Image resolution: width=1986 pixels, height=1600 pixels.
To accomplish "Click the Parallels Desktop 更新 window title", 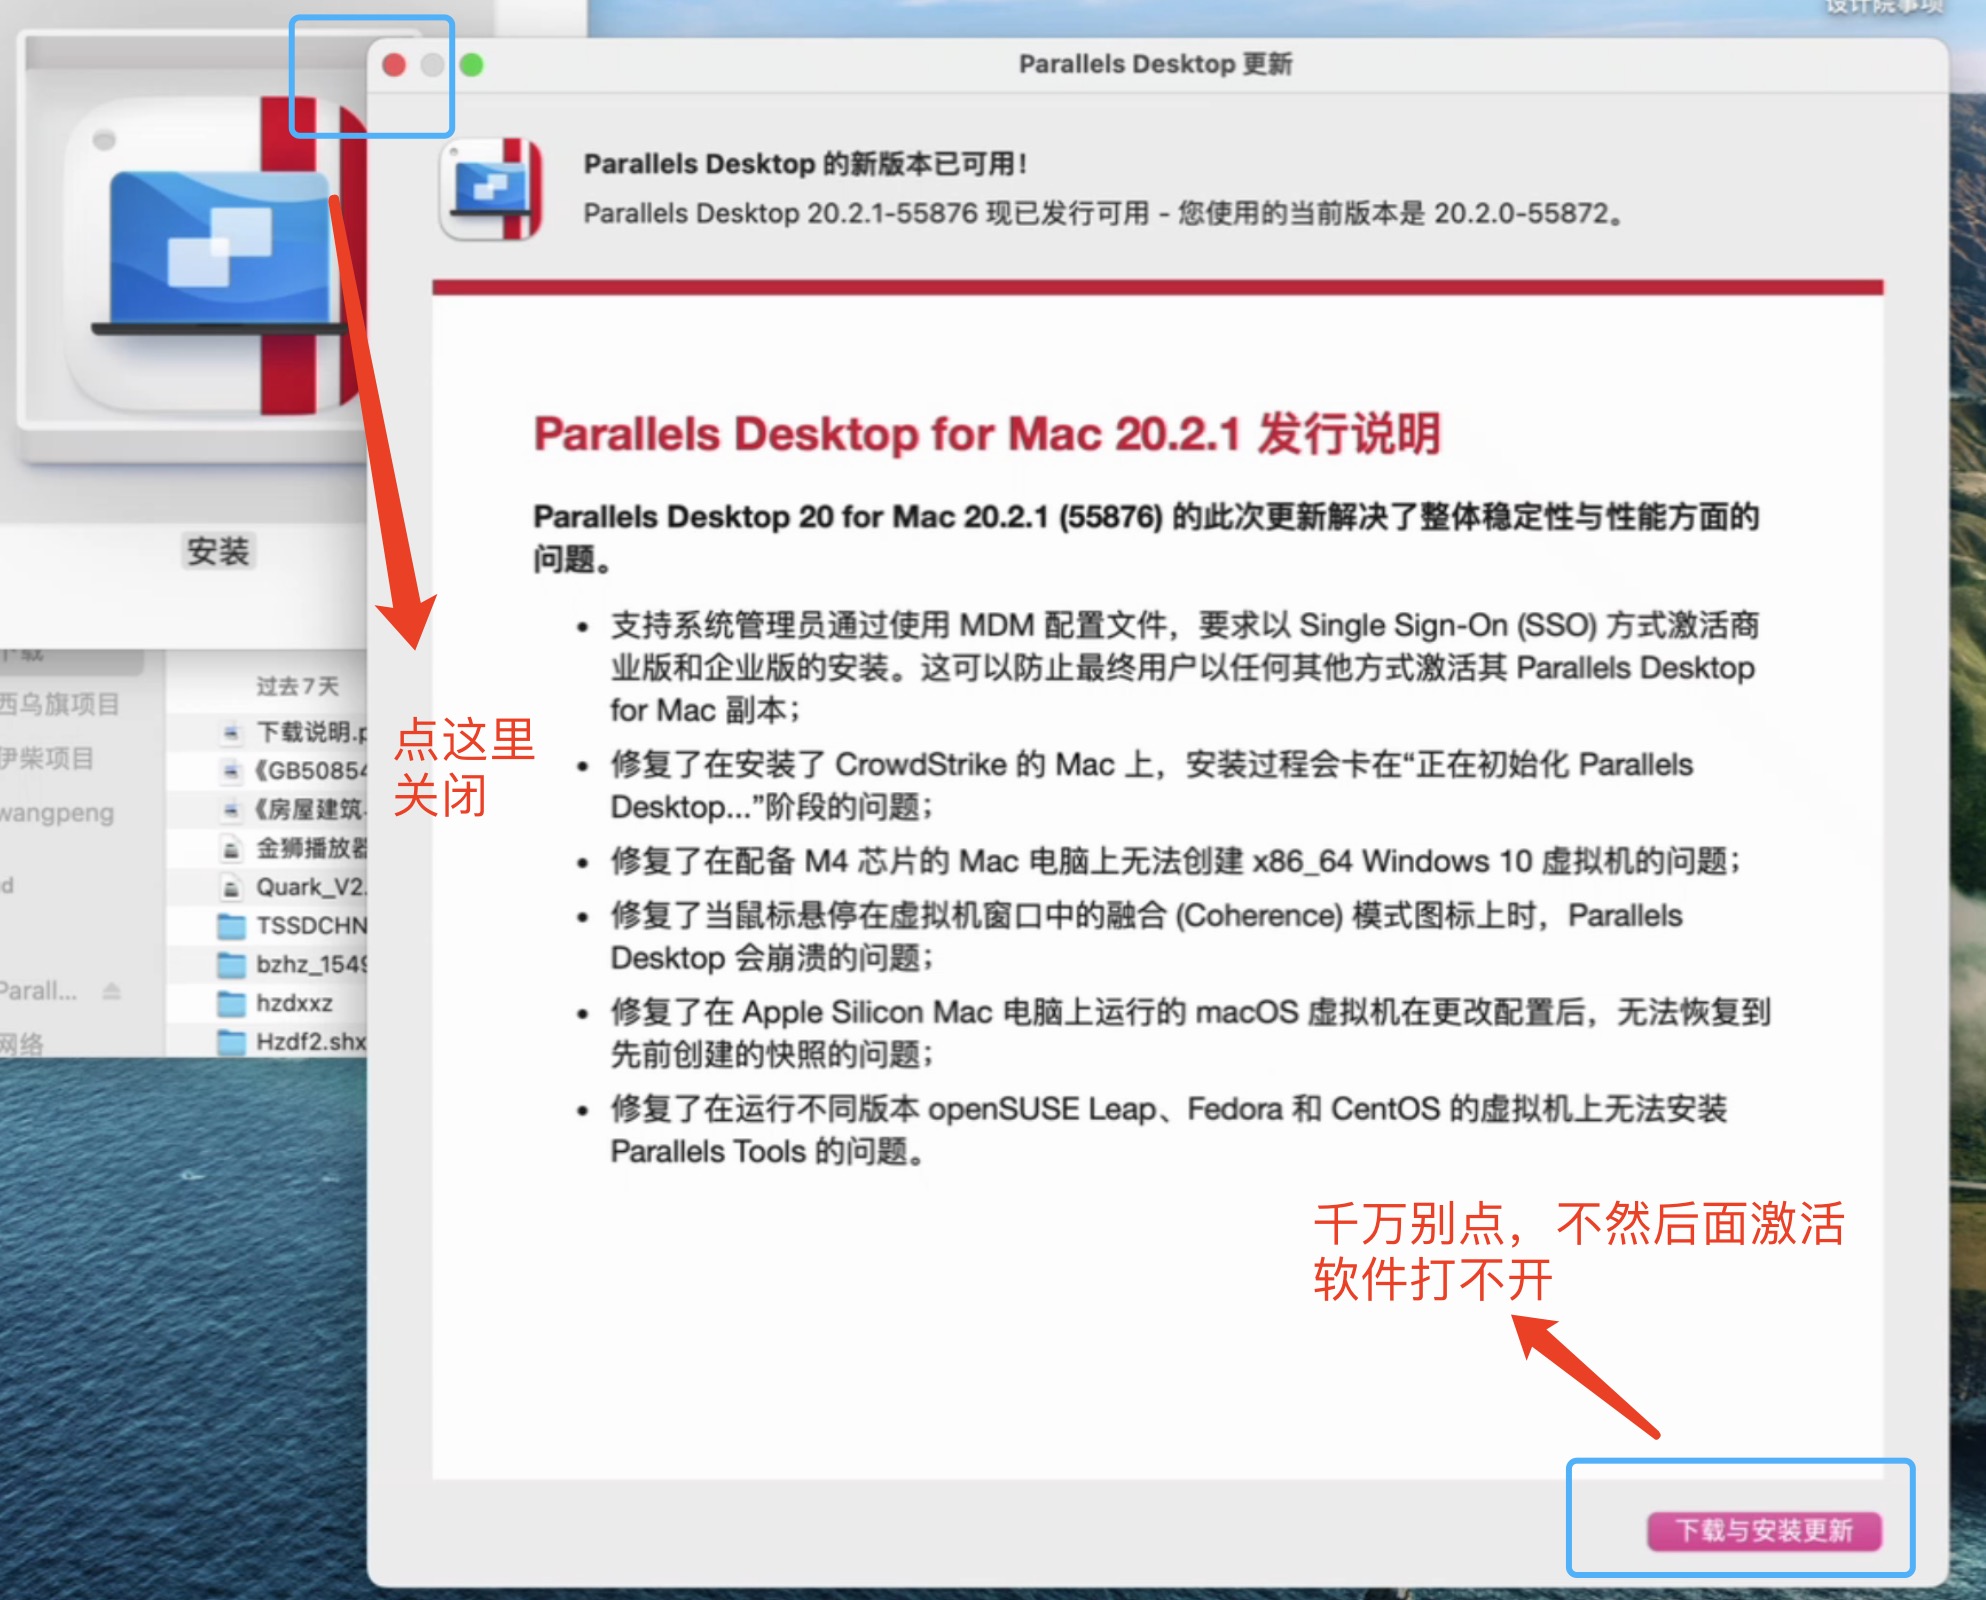I will click(1155, 64).
